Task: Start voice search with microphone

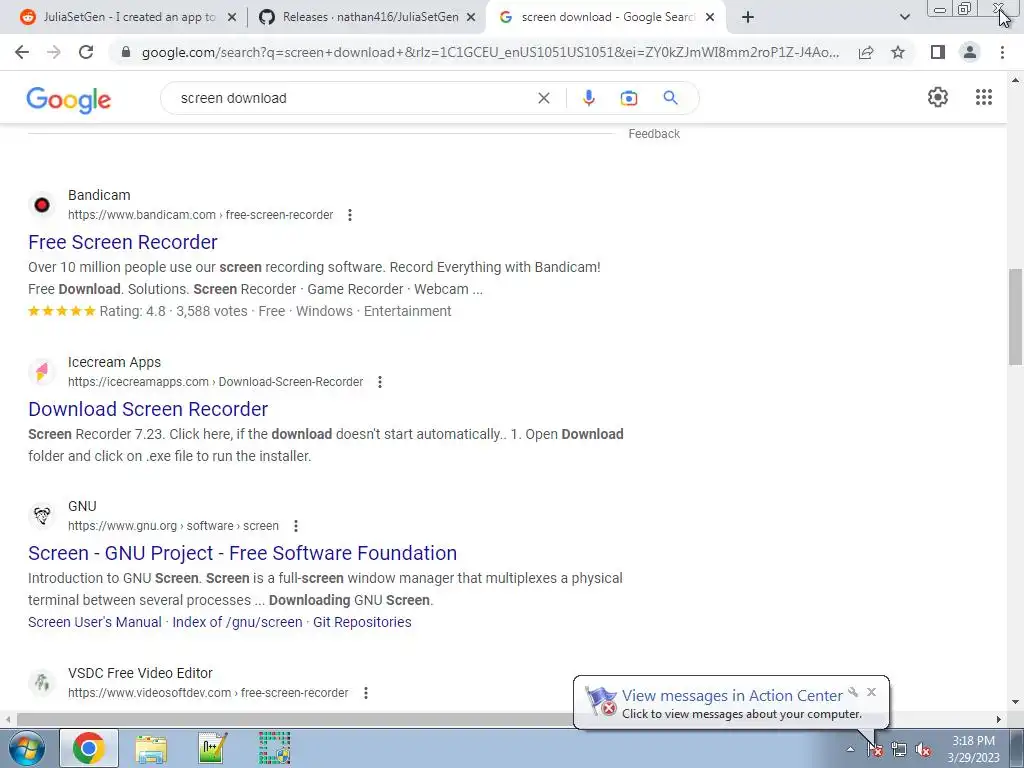Action: coord(588,98)
